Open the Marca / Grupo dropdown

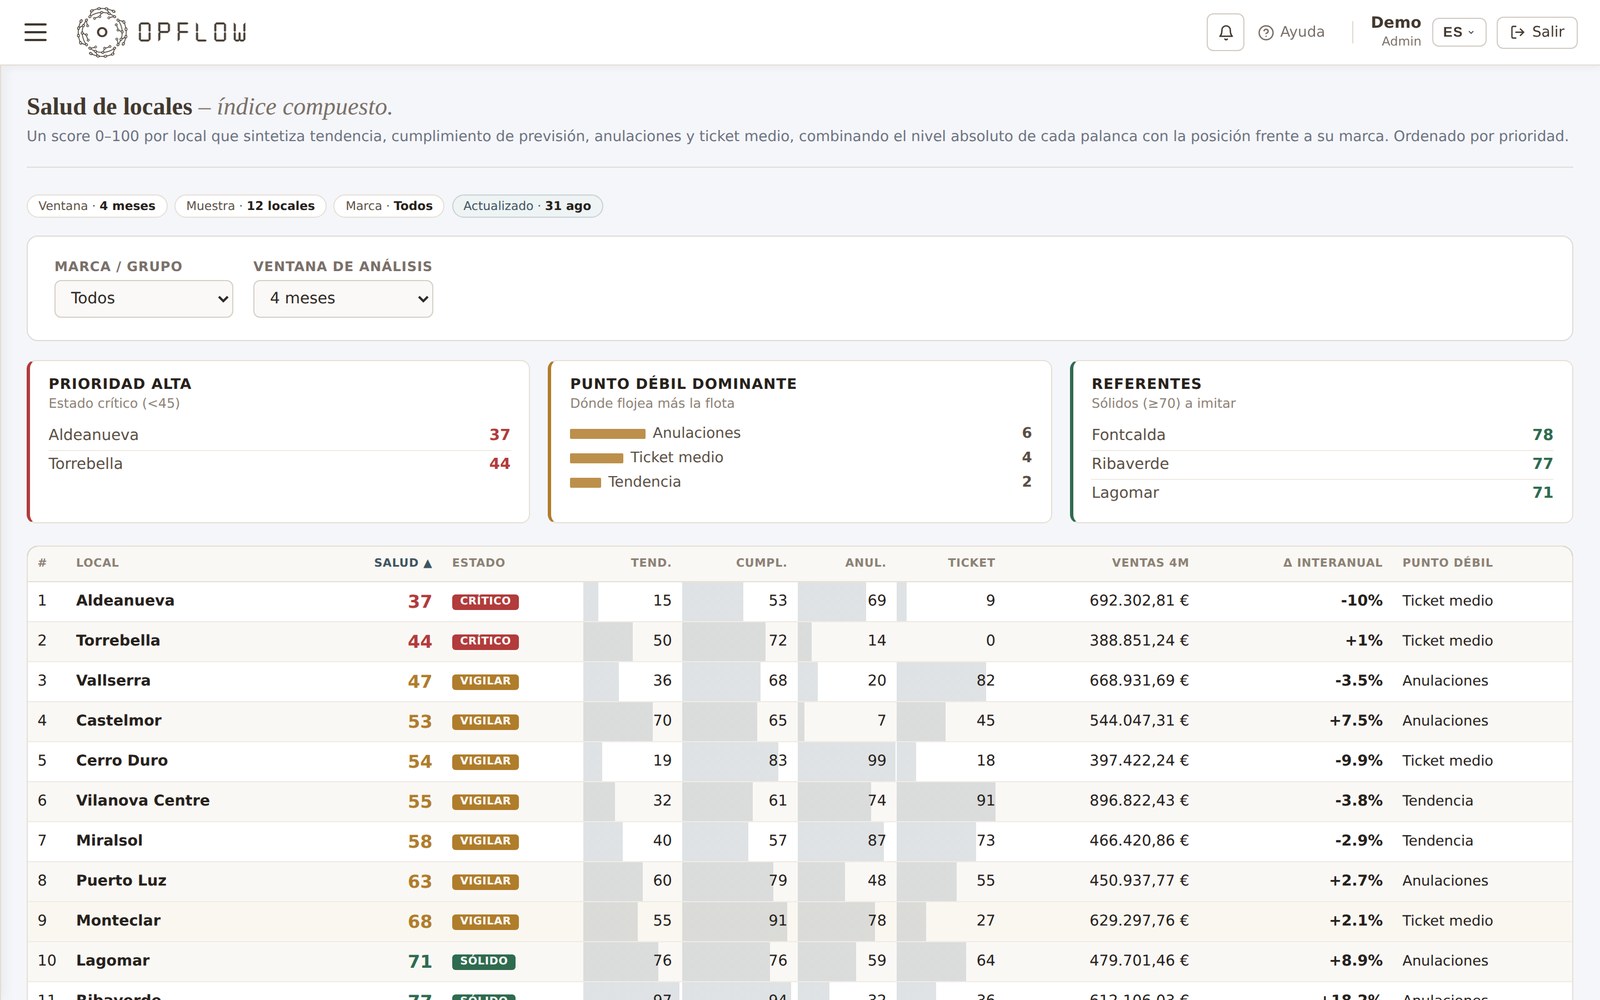point(144,298)
